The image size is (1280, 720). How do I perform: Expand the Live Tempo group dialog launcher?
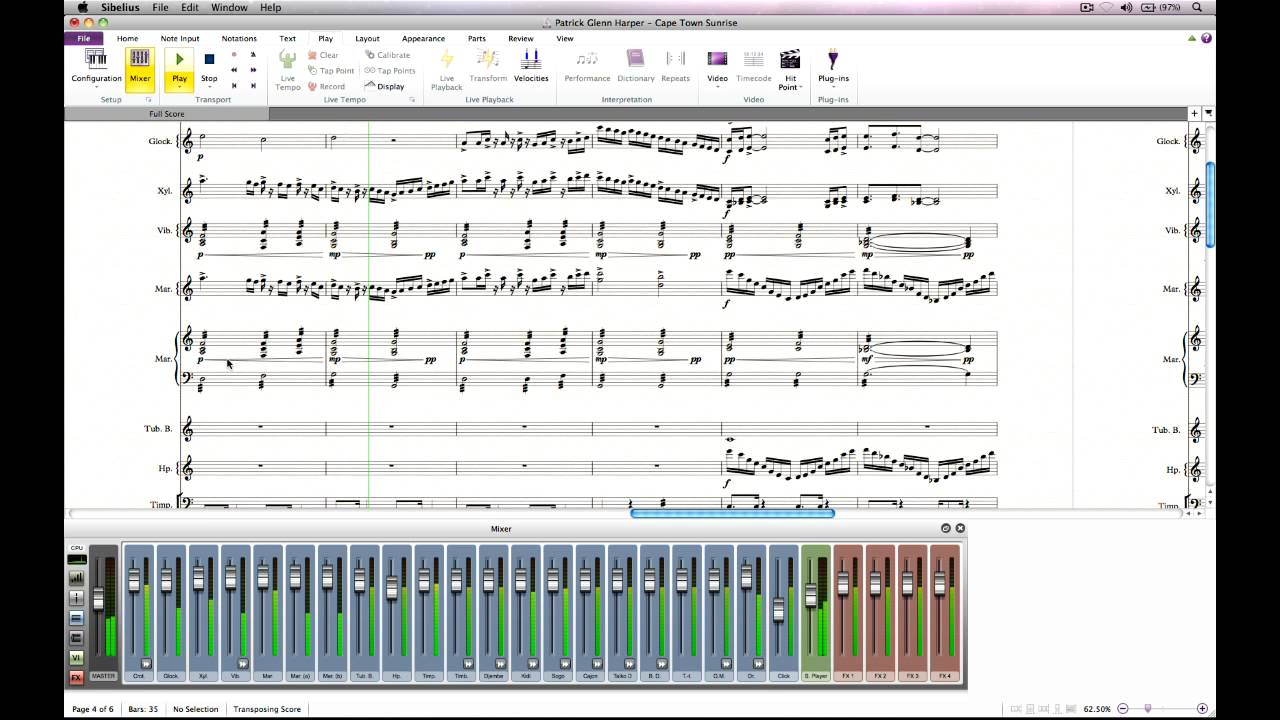pos(412,100)
